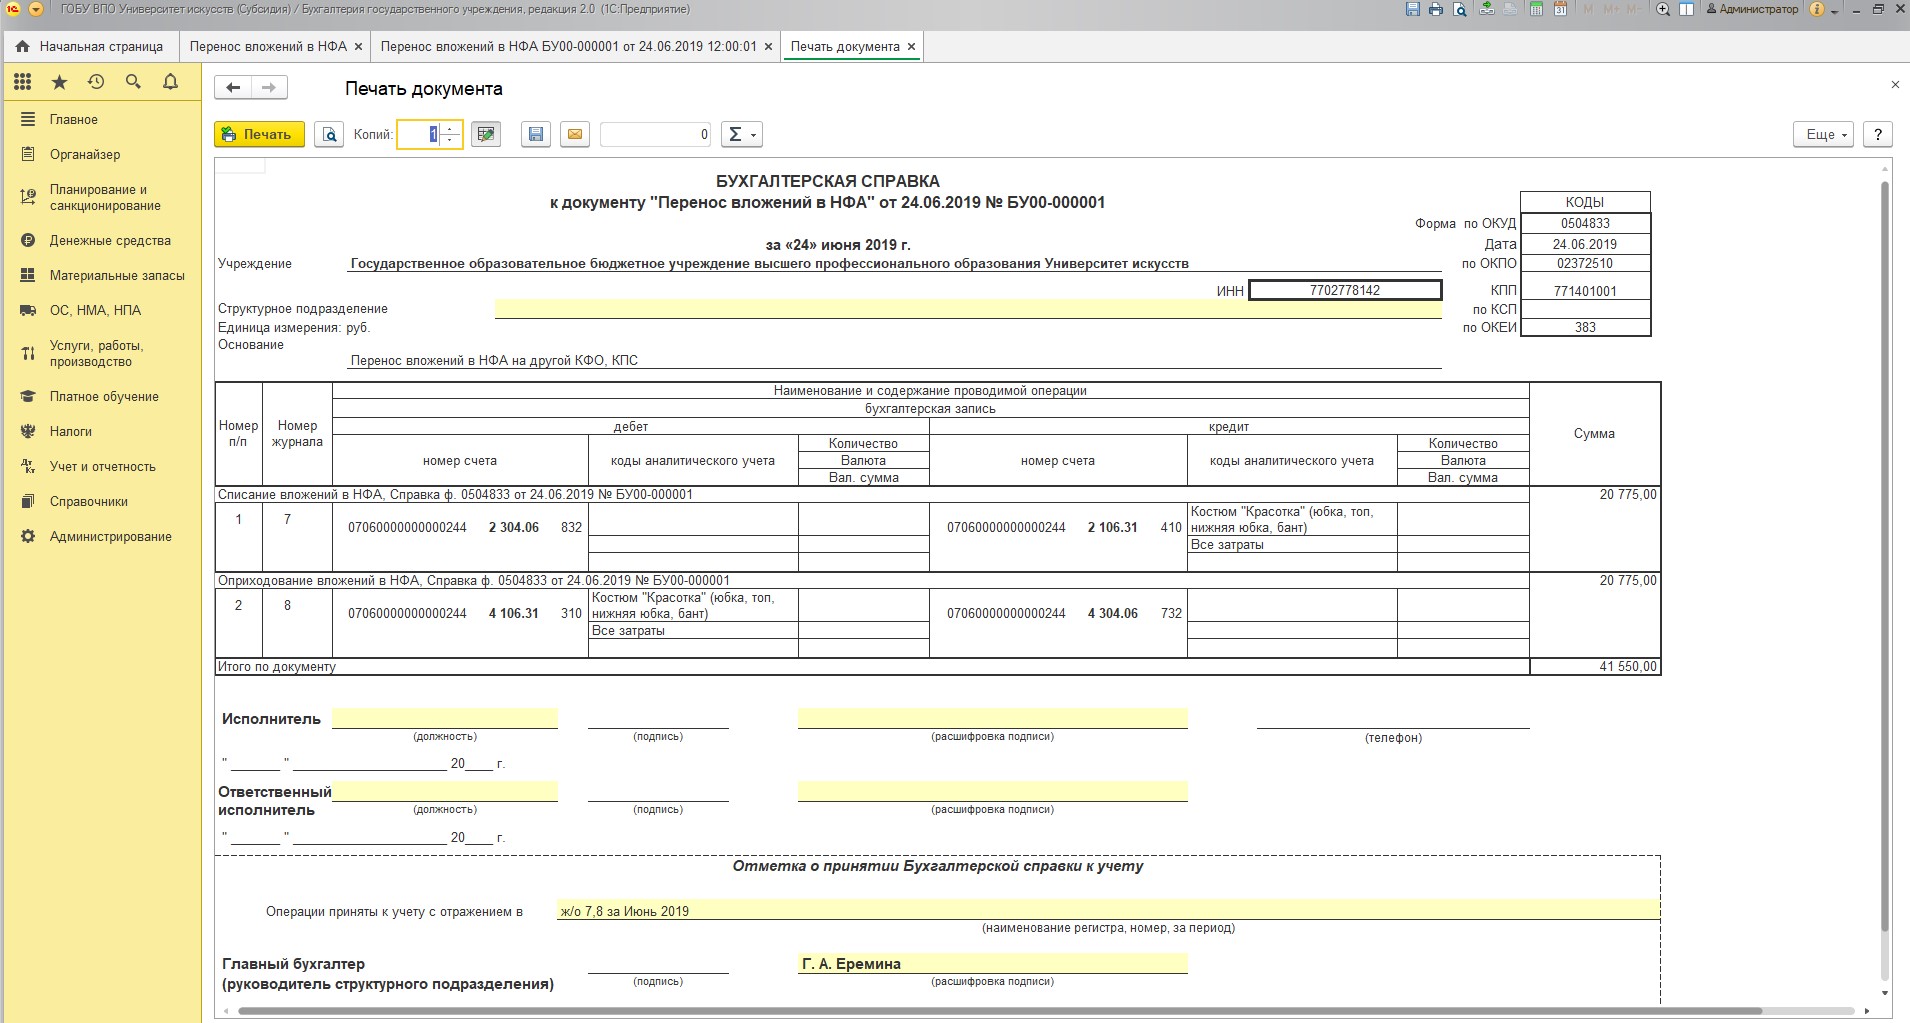The width and height of the screenshot is (1910, 1023).
Task: Preview icon in the title bar
Action: tap(1460, 9)
